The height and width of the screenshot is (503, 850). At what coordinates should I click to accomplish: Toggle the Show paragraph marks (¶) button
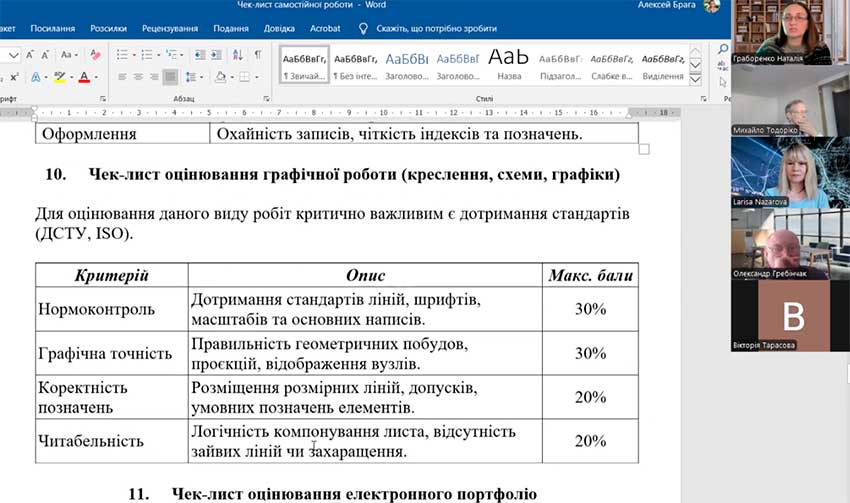[257, 55]
